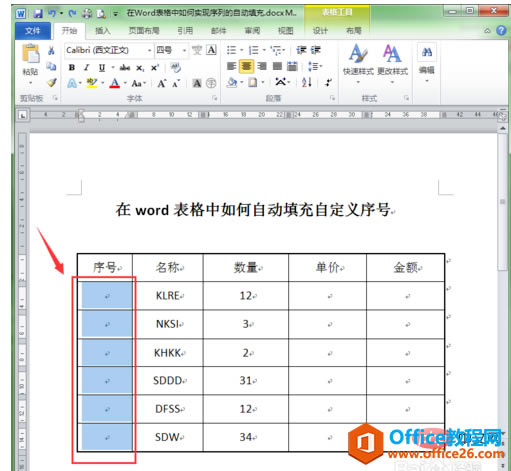The width and height of the screenshot is (511, 471).
Task: Click the subscript x₂ icon
Action: point(140,68)
